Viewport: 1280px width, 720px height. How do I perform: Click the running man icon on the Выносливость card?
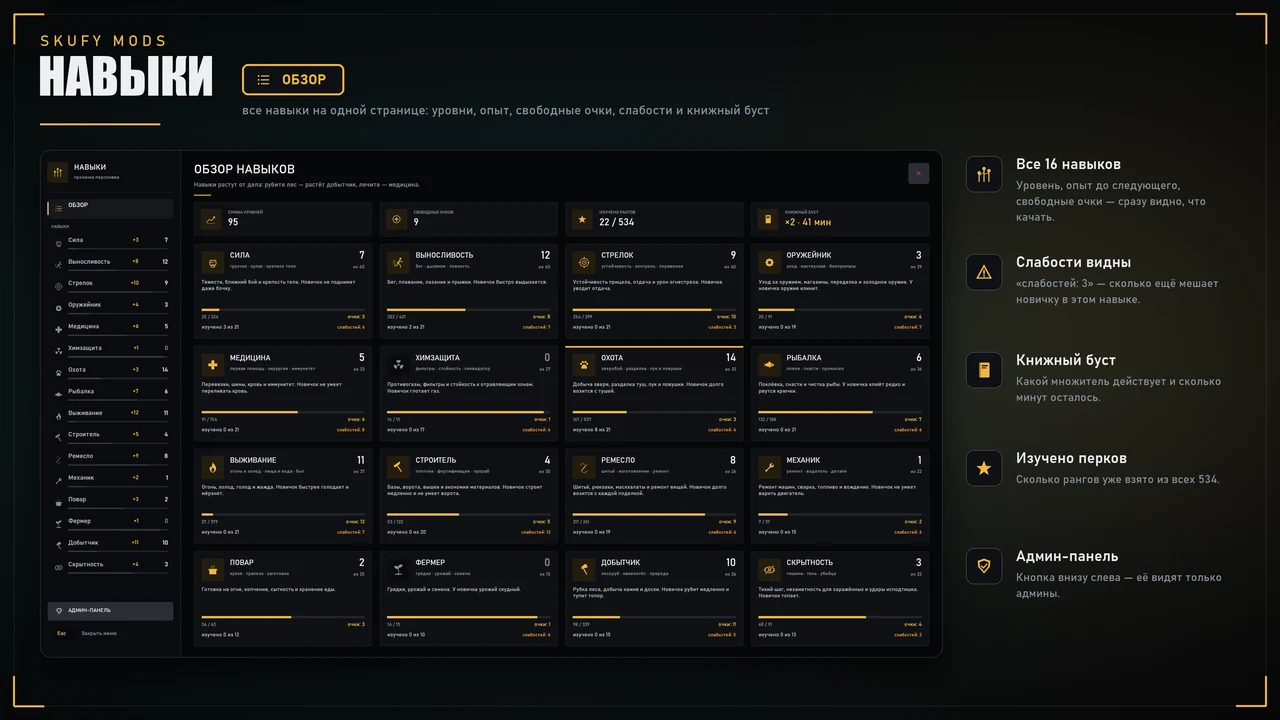click(398, 262)
